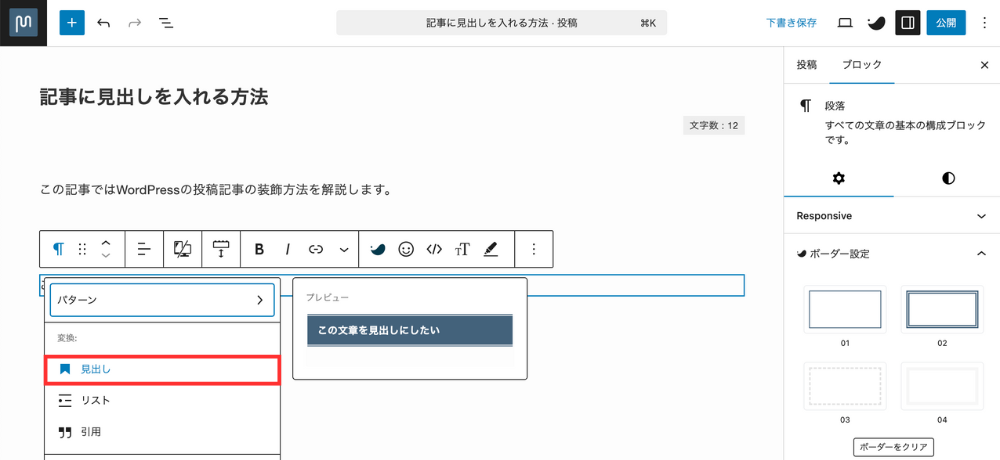The width and height of the screenshot is (1000, 460).
Task: Expand the Responsive panel section
Action: (891, 215)
